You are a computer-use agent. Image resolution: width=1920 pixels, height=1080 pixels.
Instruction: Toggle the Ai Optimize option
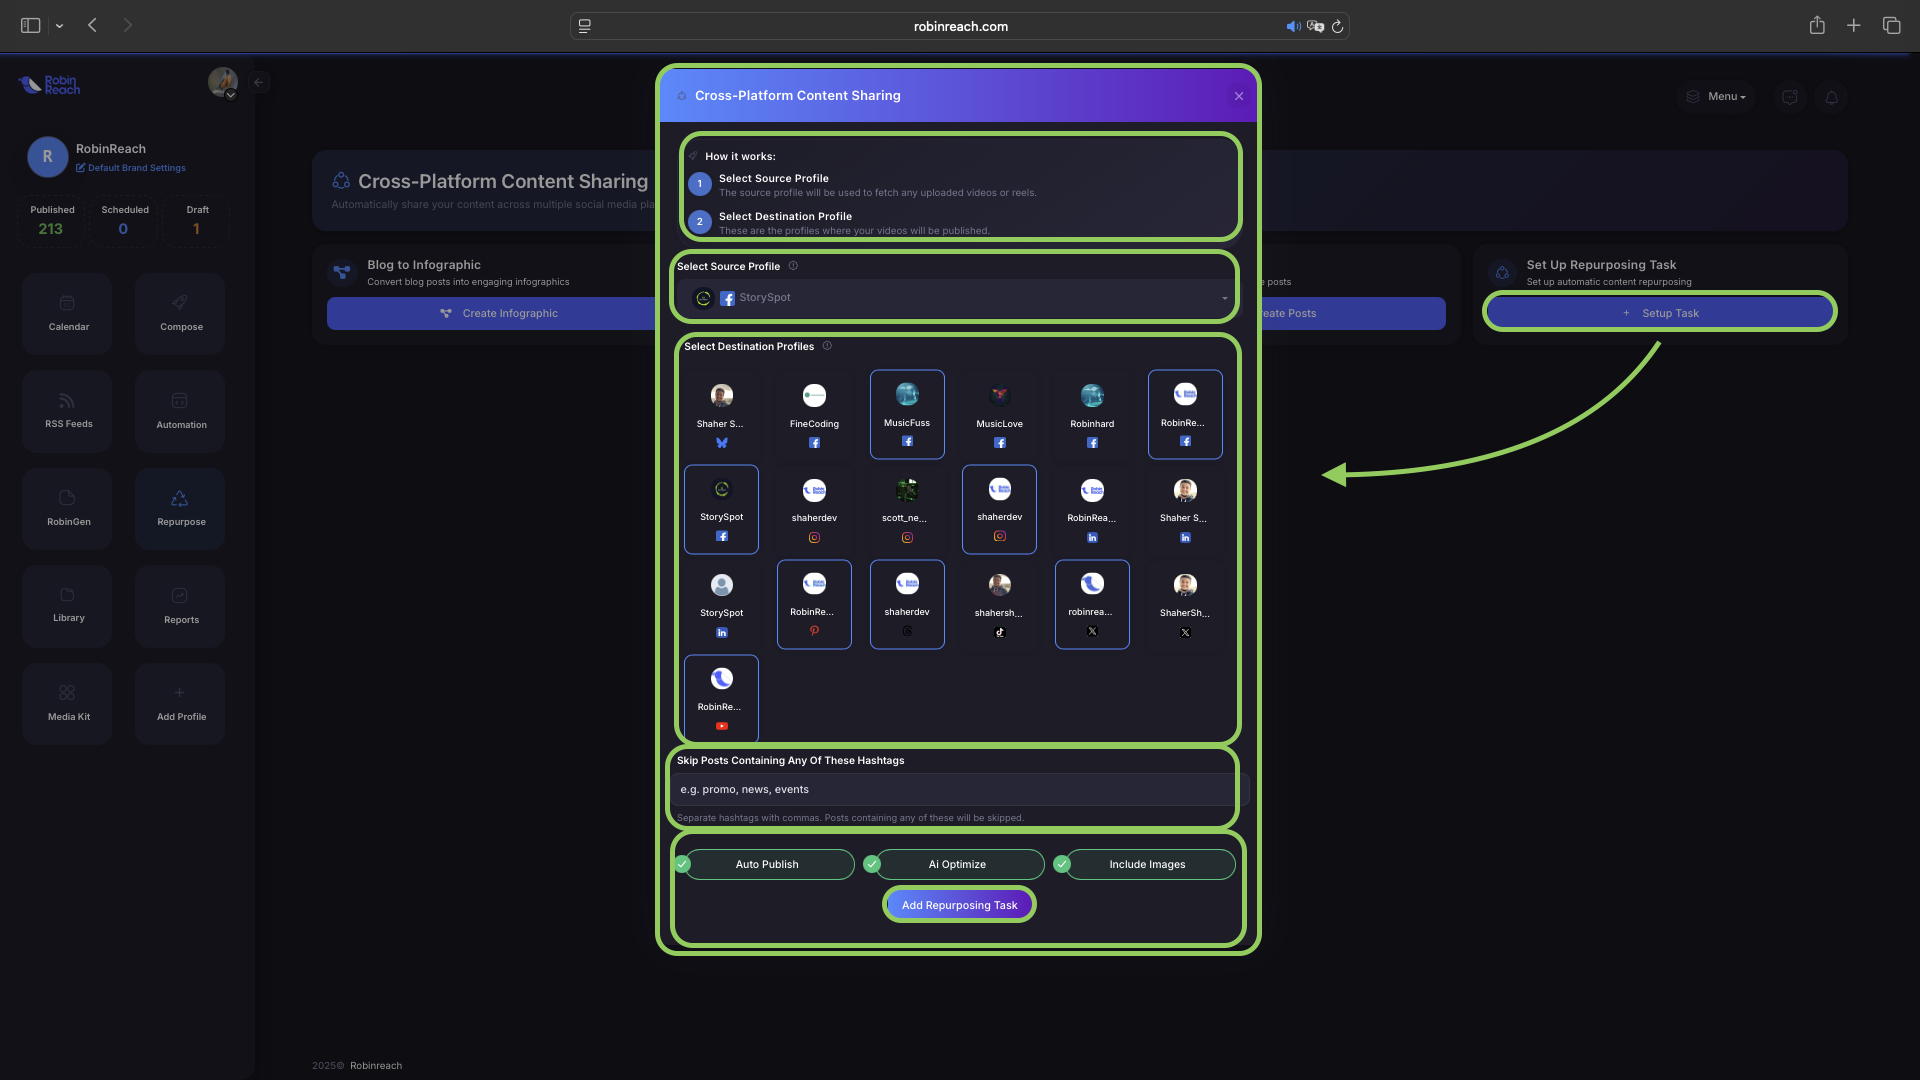pos(956,864)
